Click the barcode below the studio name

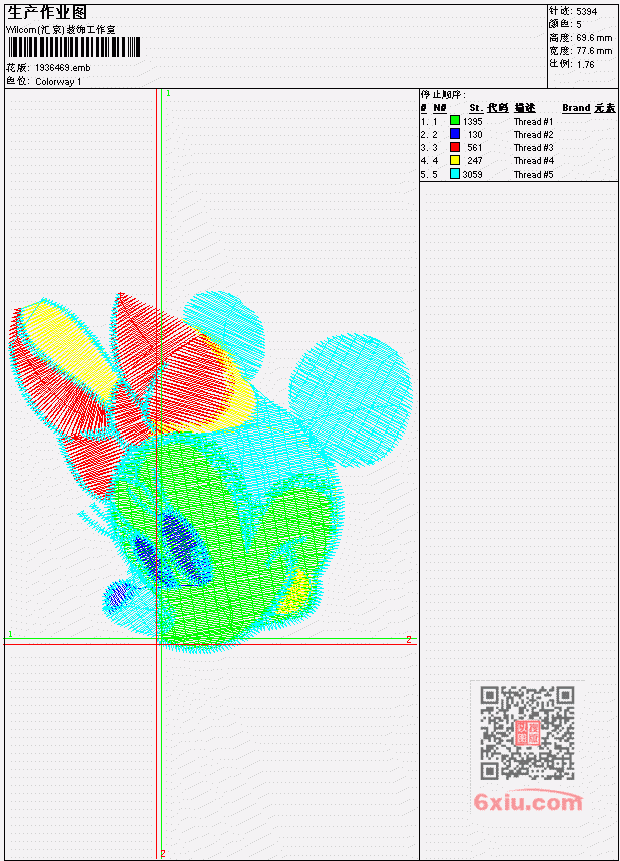point(74,47)
